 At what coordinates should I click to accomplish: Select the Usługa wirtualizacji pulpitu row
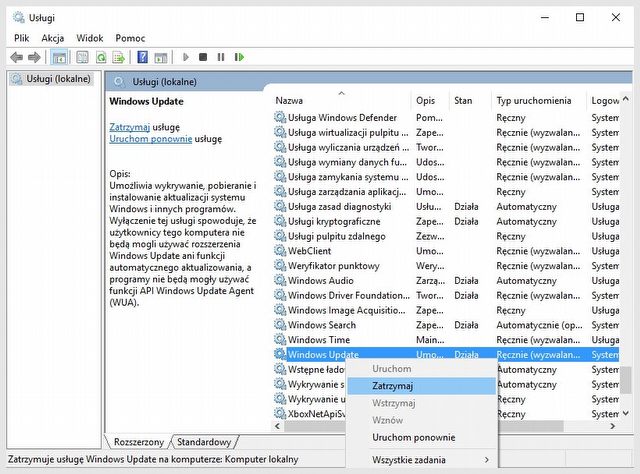click(446, 132)
